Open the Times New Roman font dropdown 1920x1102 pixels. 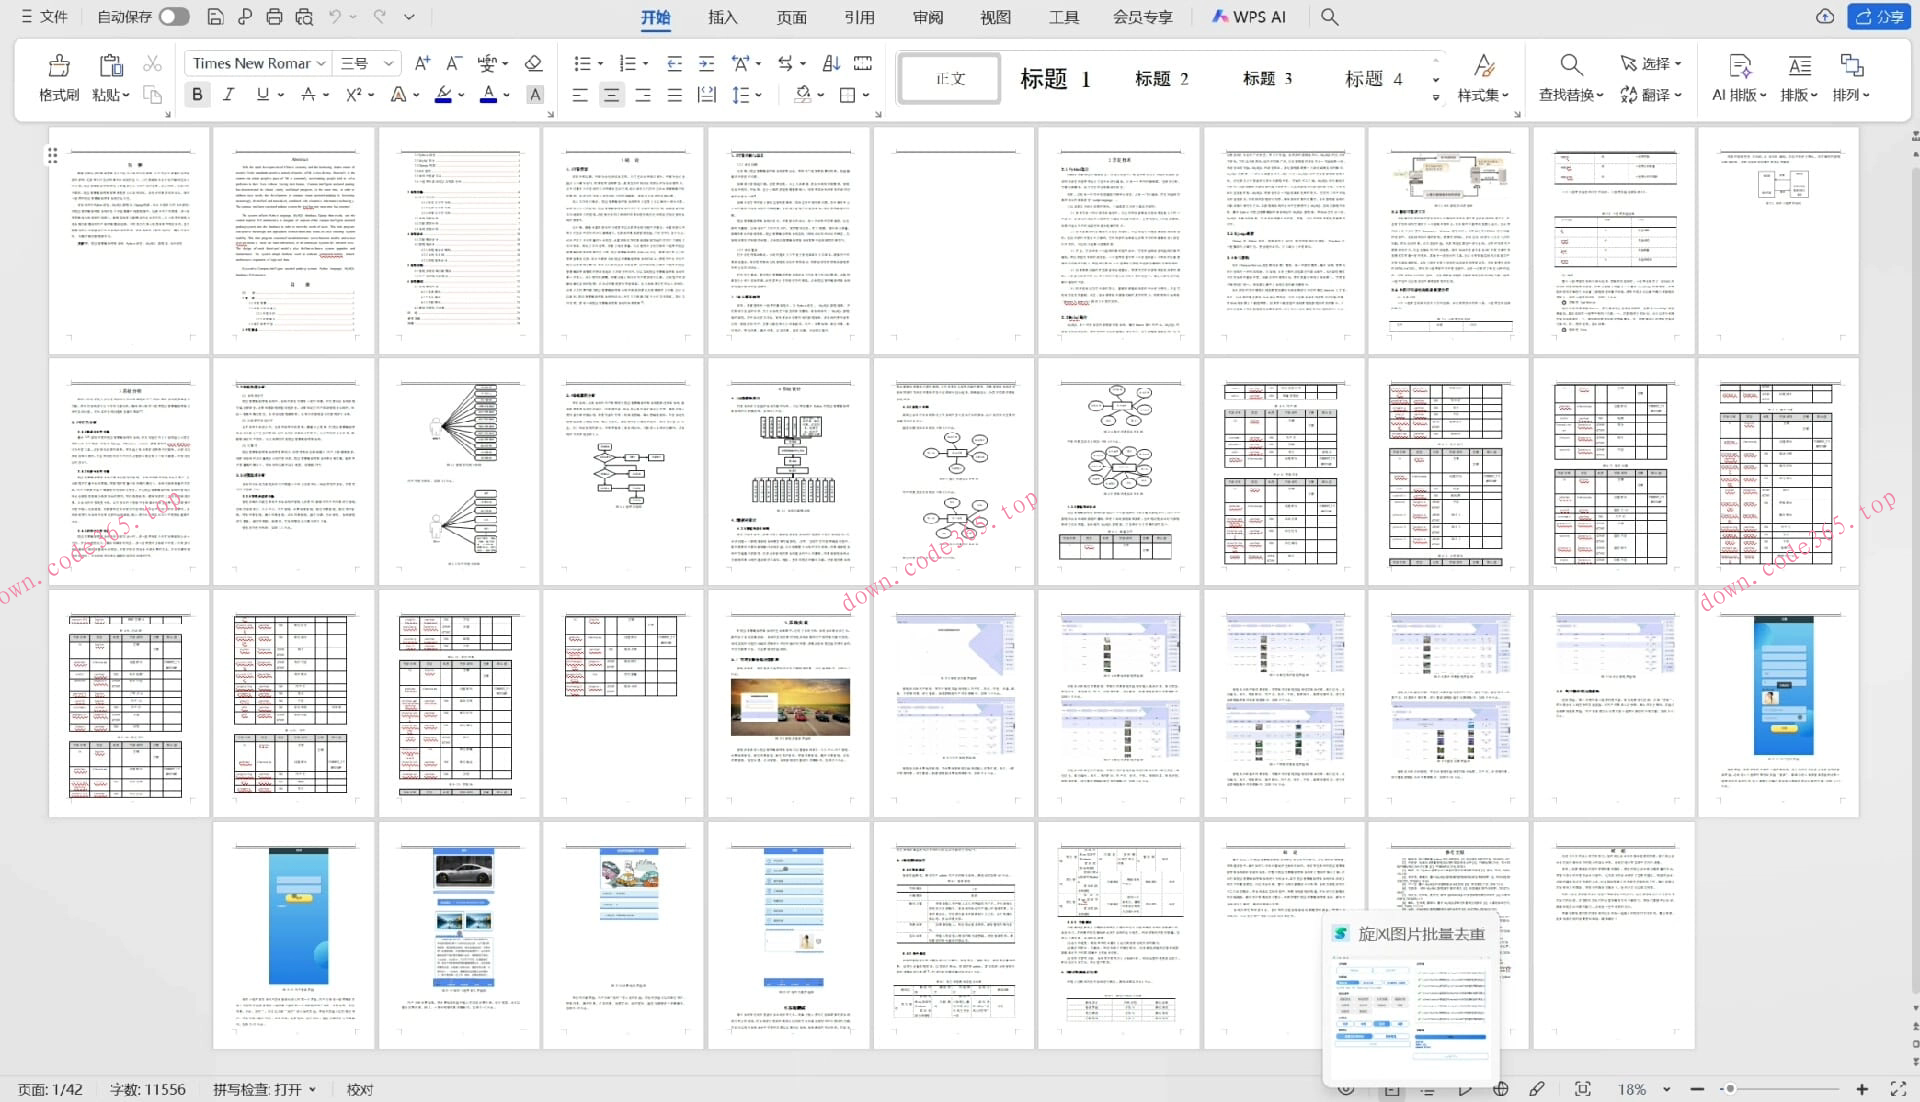tap(321, 63)
